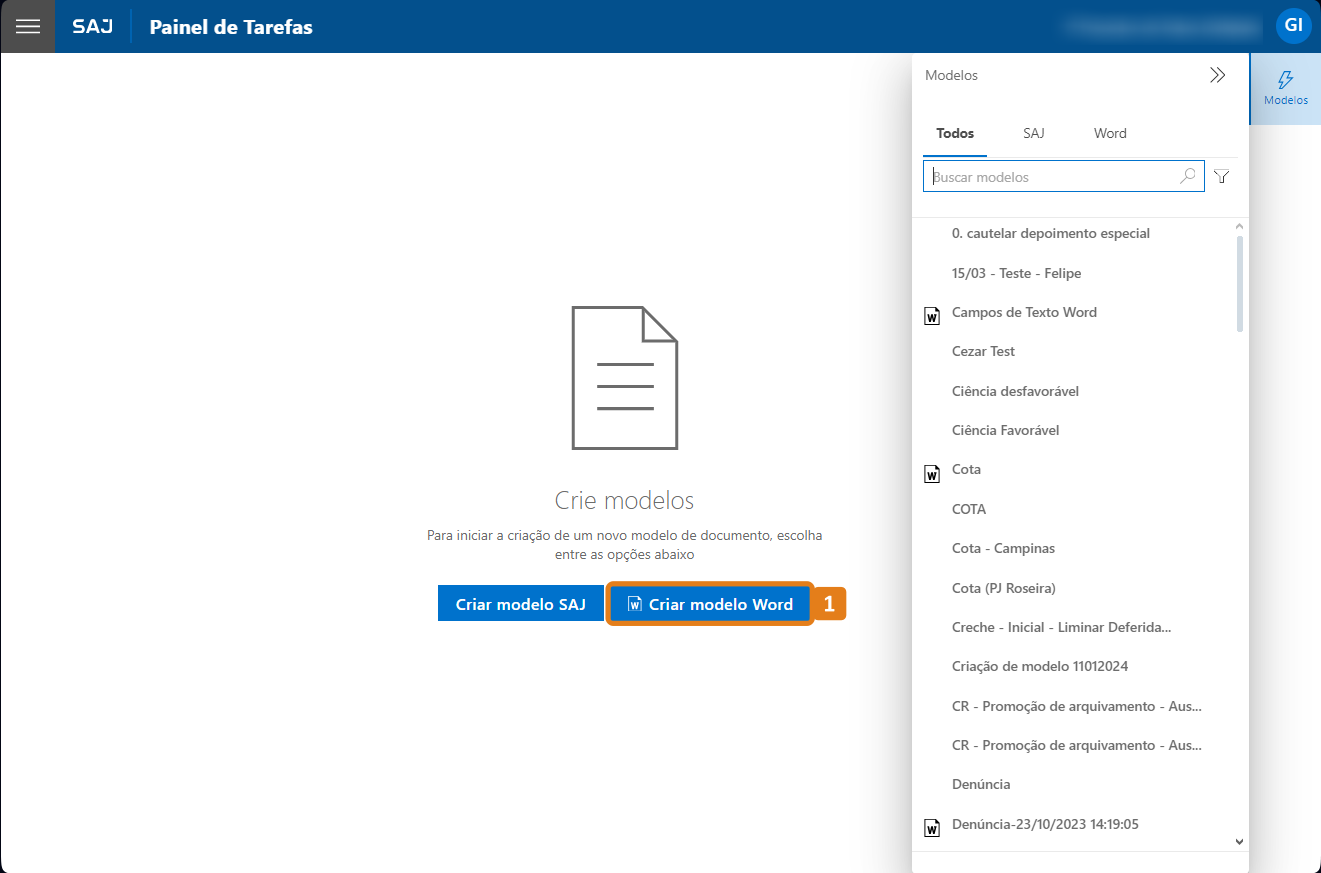The image size is (1321, 873).
Task: Focus the Buscar modelos search field
Action: pyautogui.click(x=1050, y=177)
